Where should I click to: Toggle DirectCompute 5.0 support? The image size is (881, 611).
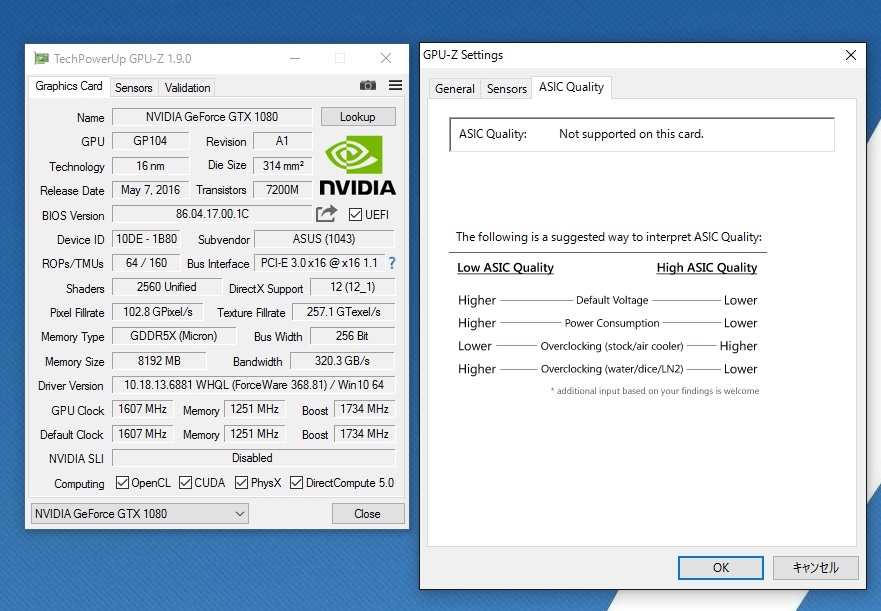click(295, 482)
